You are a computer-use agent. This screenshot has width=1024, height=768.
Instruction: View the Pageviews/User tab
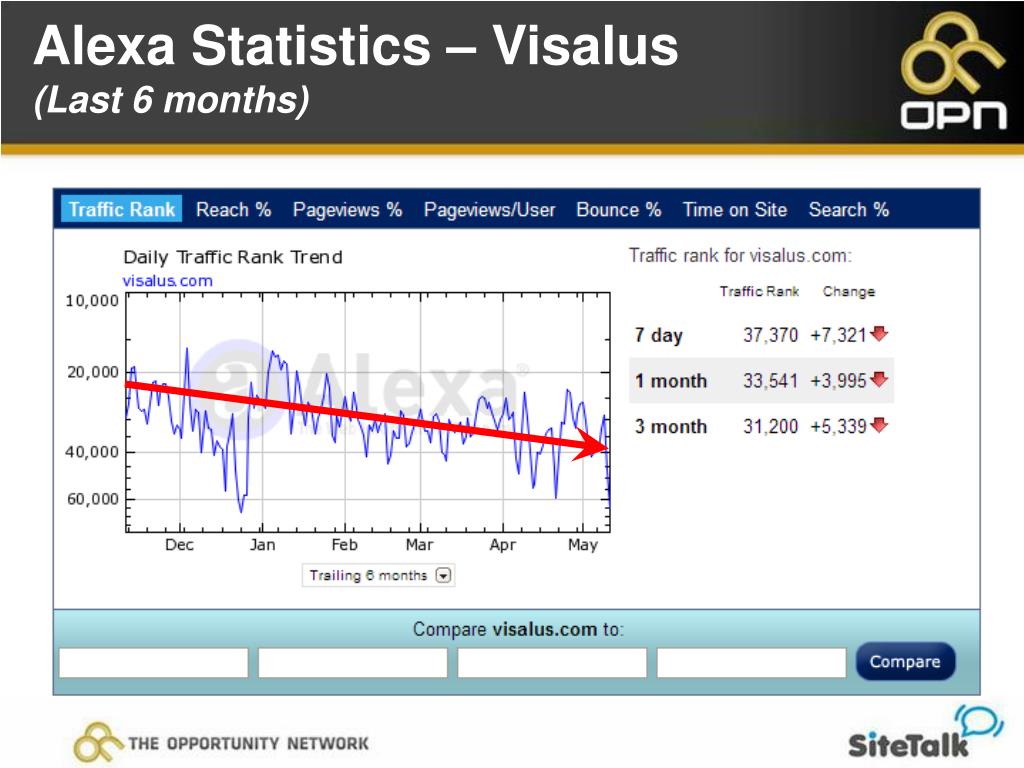[x=489, y=210]
